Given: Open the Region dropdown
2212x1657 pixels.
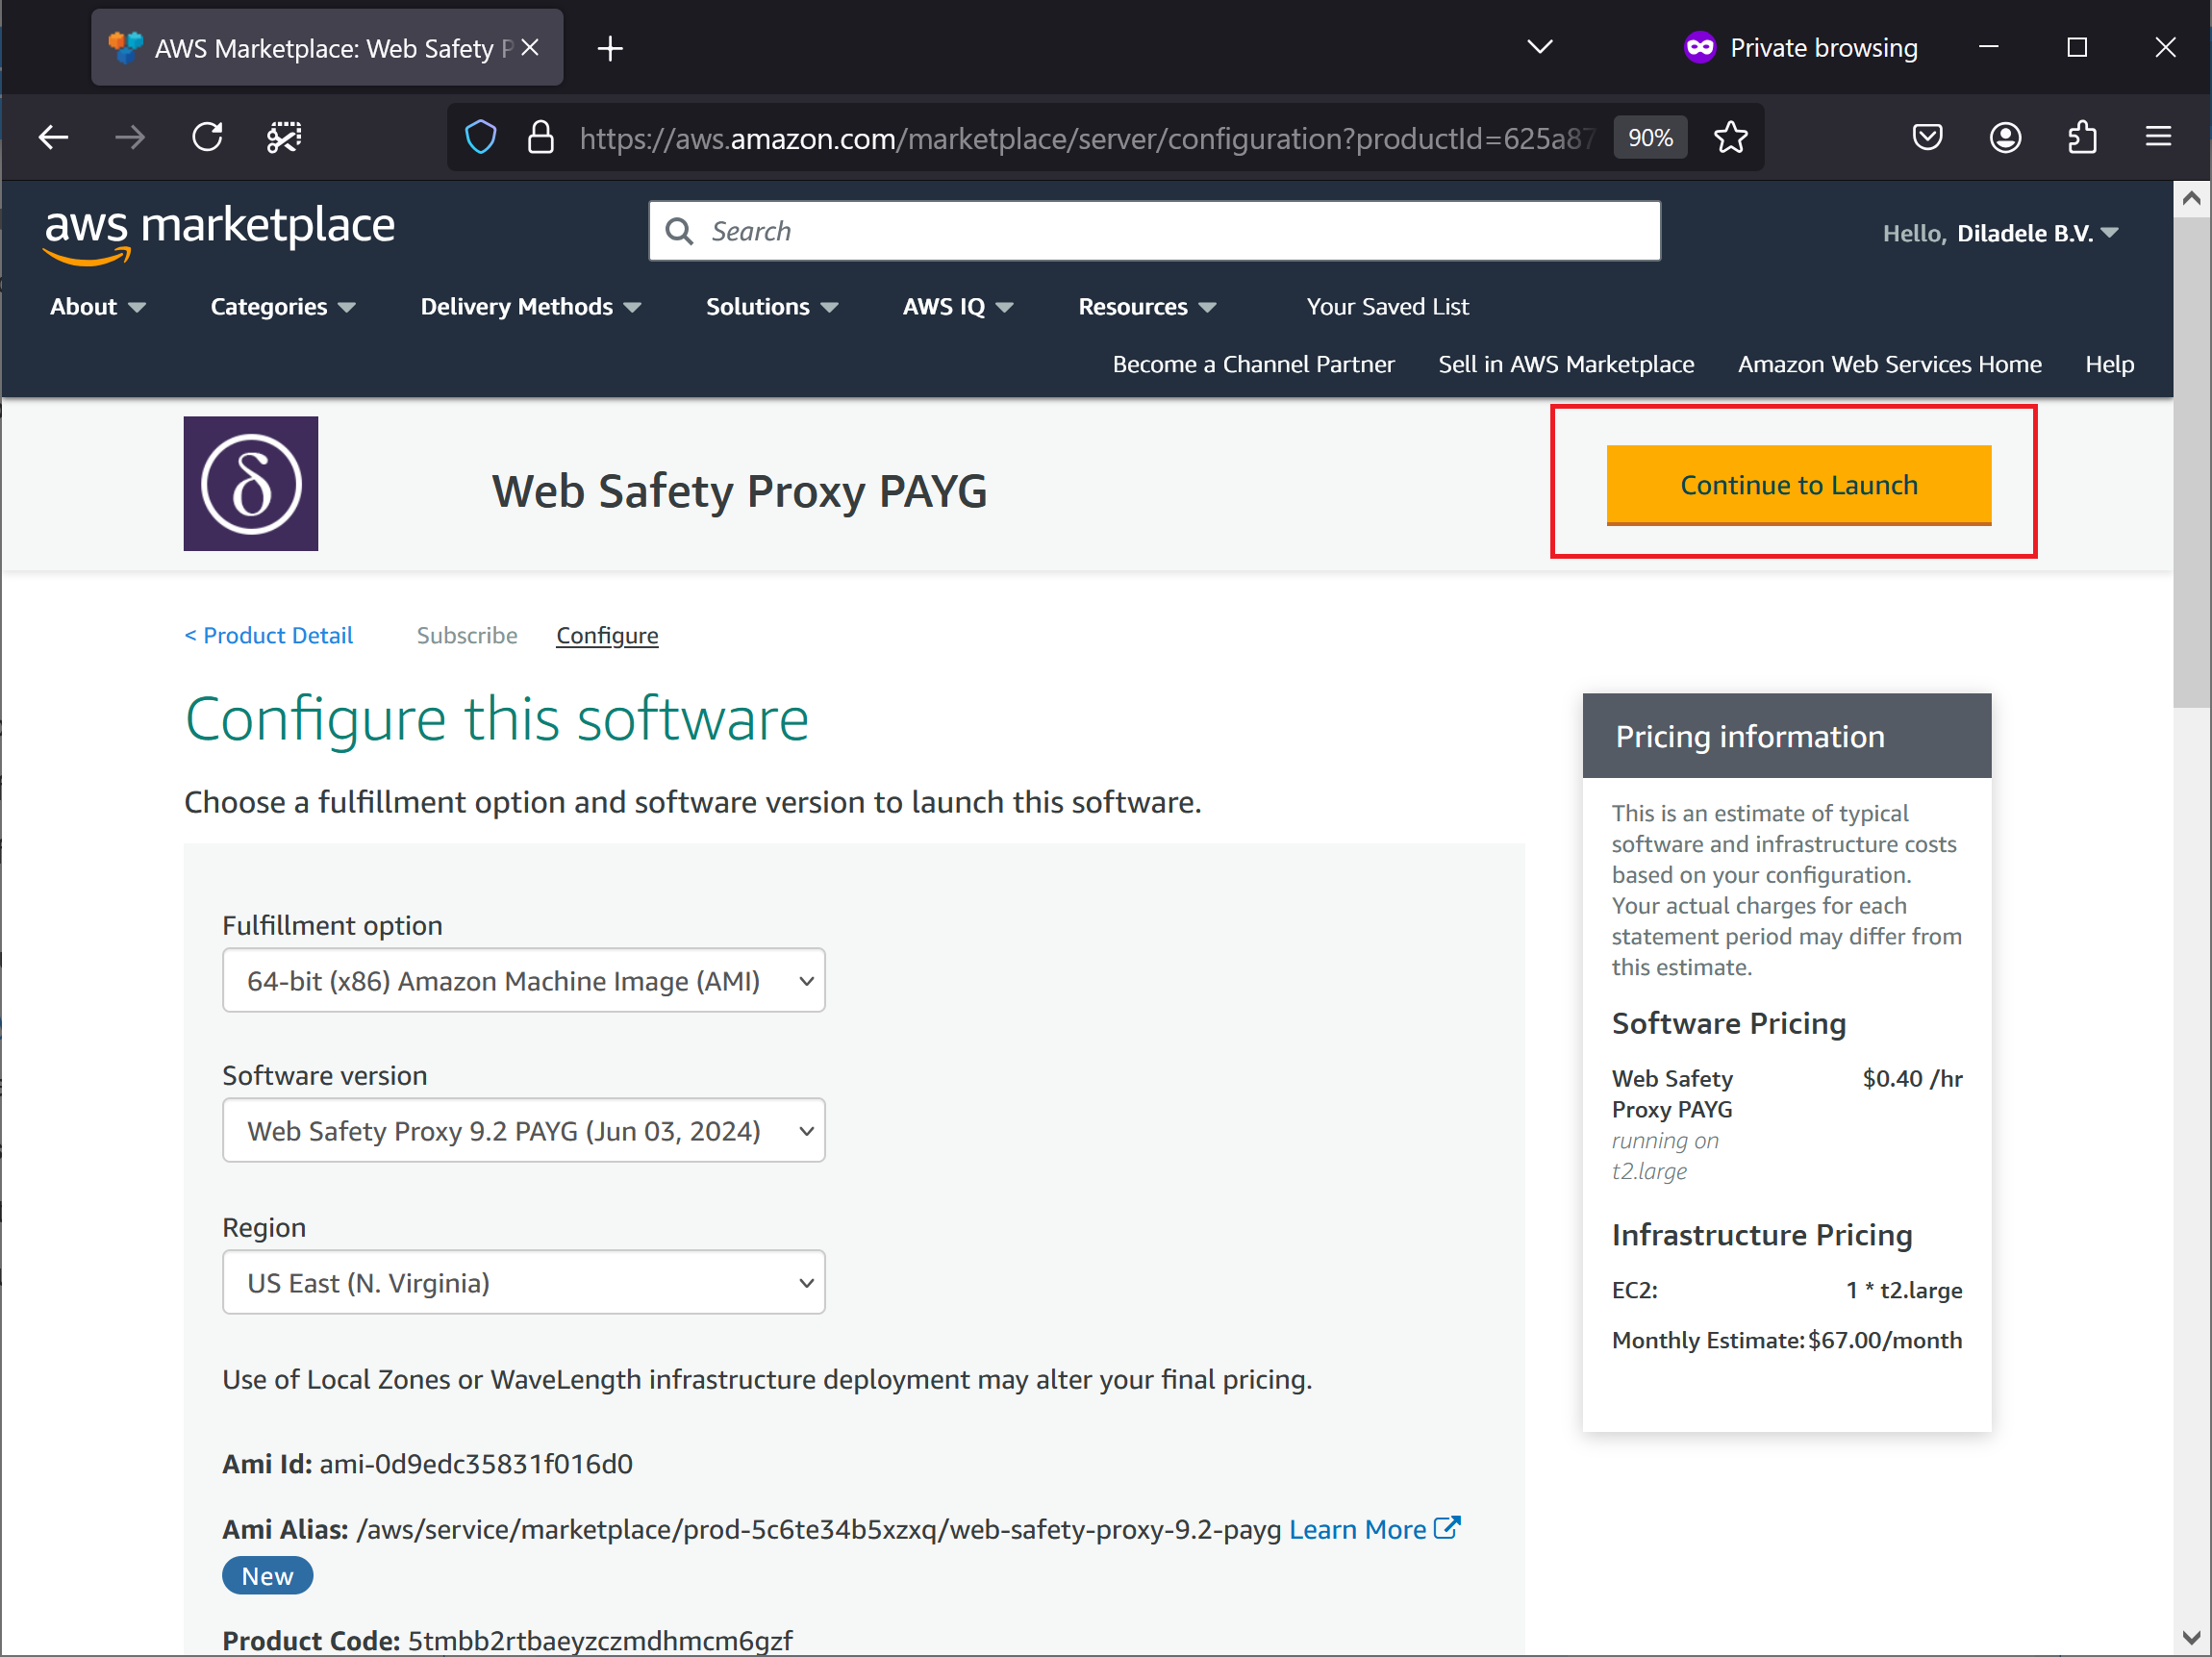Looking at the screenshot, I should [524, 1282].
